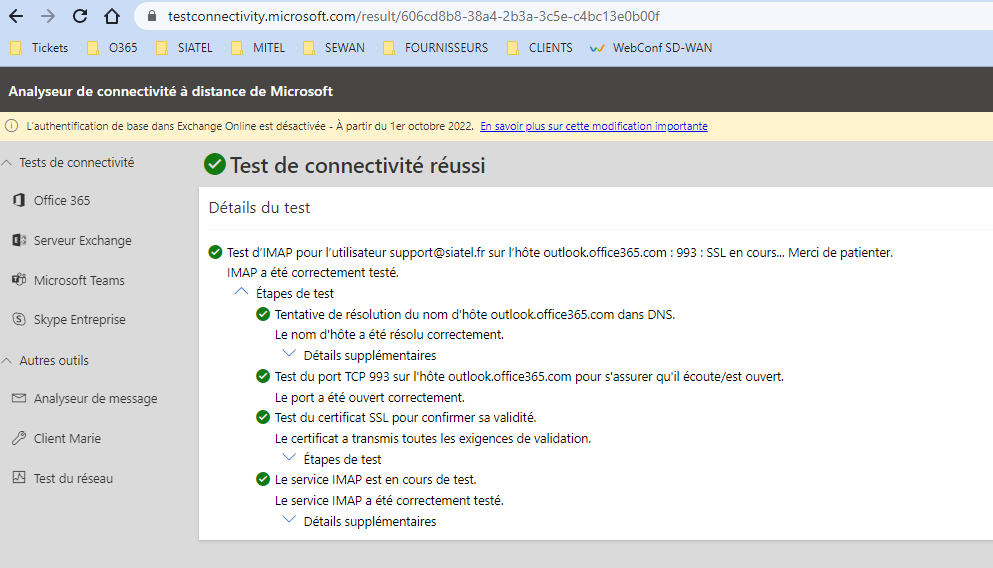
Task: Click the check icon for DNS resolution step
Action: pos(263,314)
